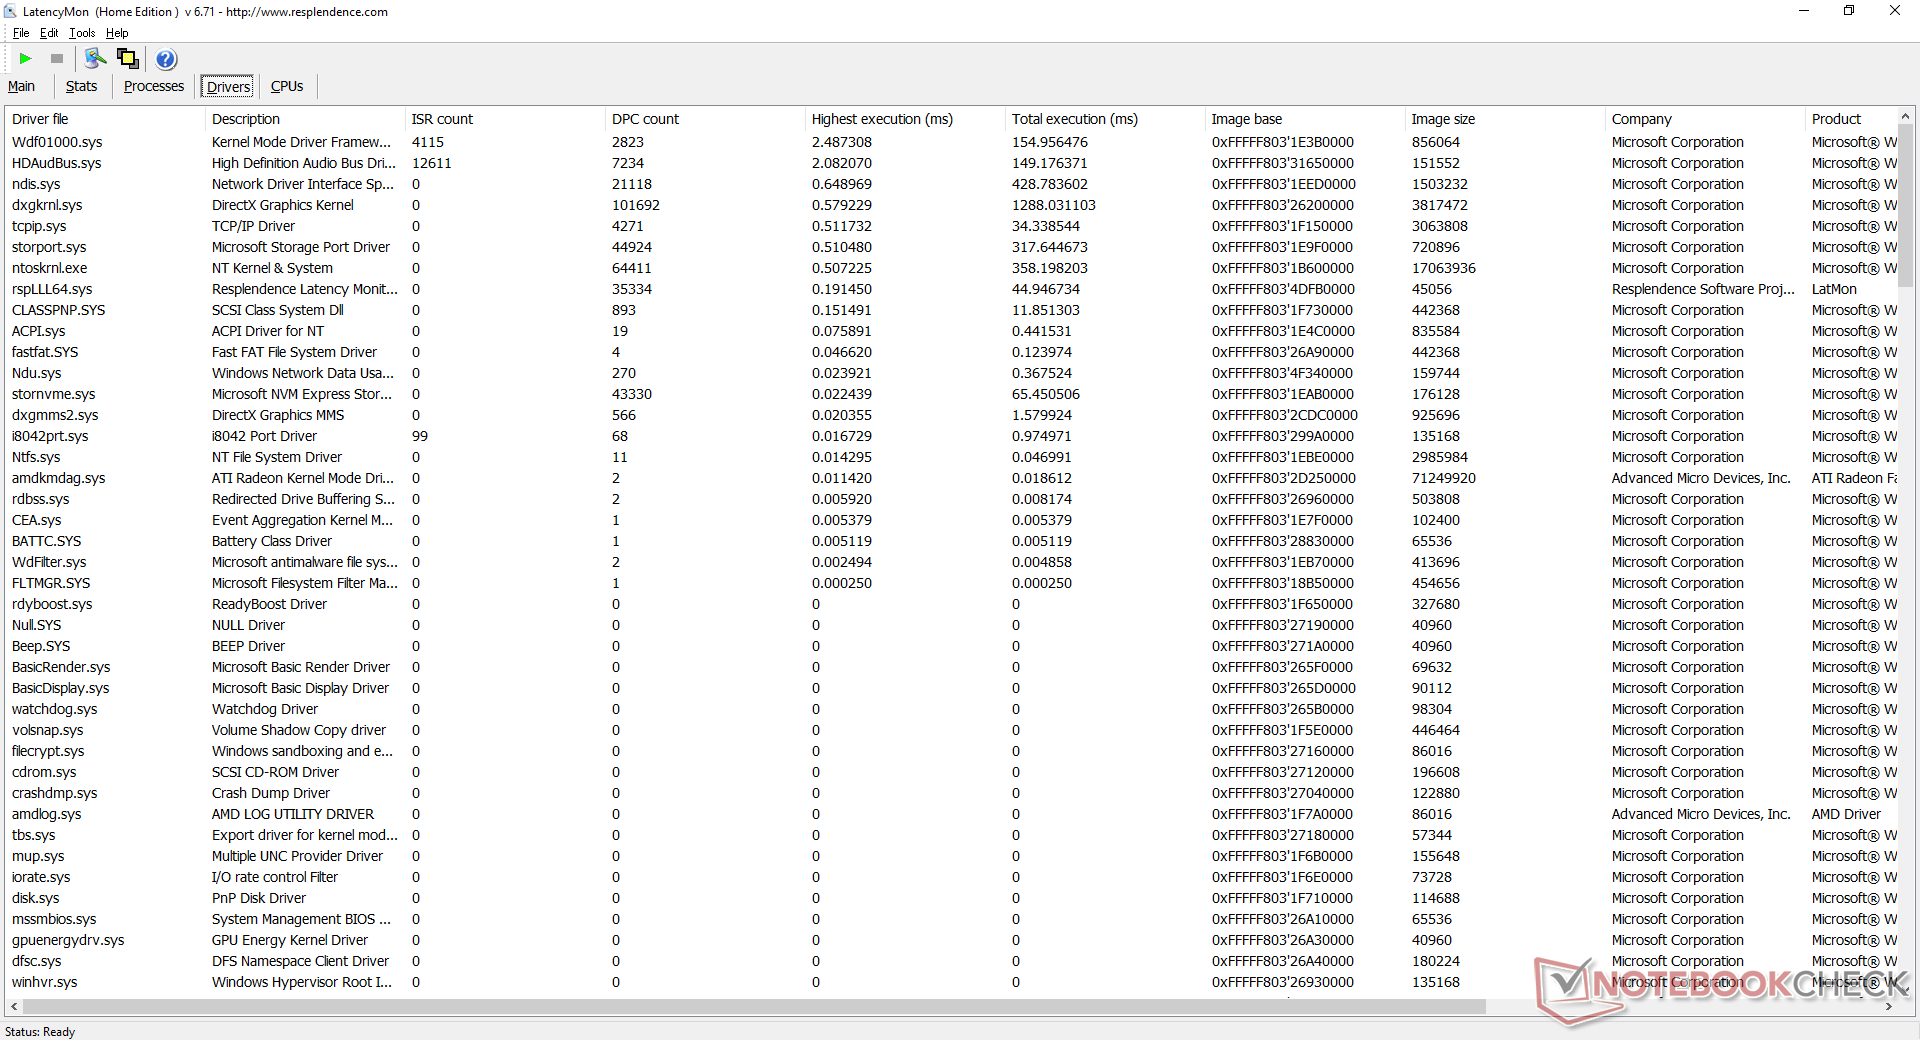Image resolution: width=1920 pixels, height=1040 pixels.
Task: Open the options wrench icon in toolbar
Action: [x=96, y=59]
